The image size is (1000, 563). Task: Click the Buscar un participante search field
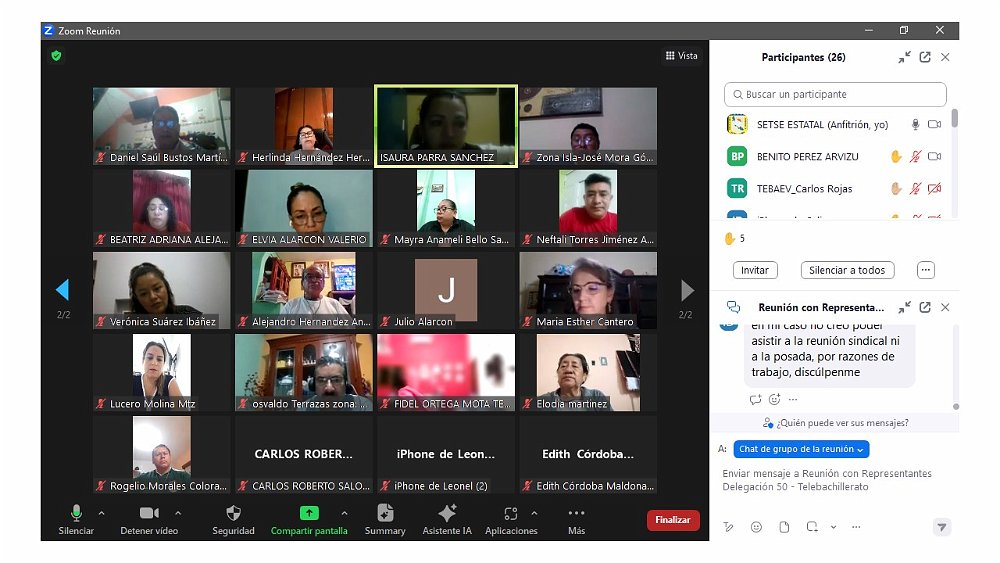835,95
